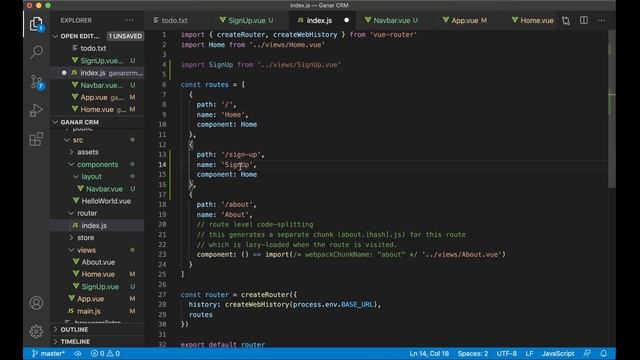Image resolution: width=640 pixels, height=360 pixels.
Task: Expand the Timeline section
Action: [56, 342]
